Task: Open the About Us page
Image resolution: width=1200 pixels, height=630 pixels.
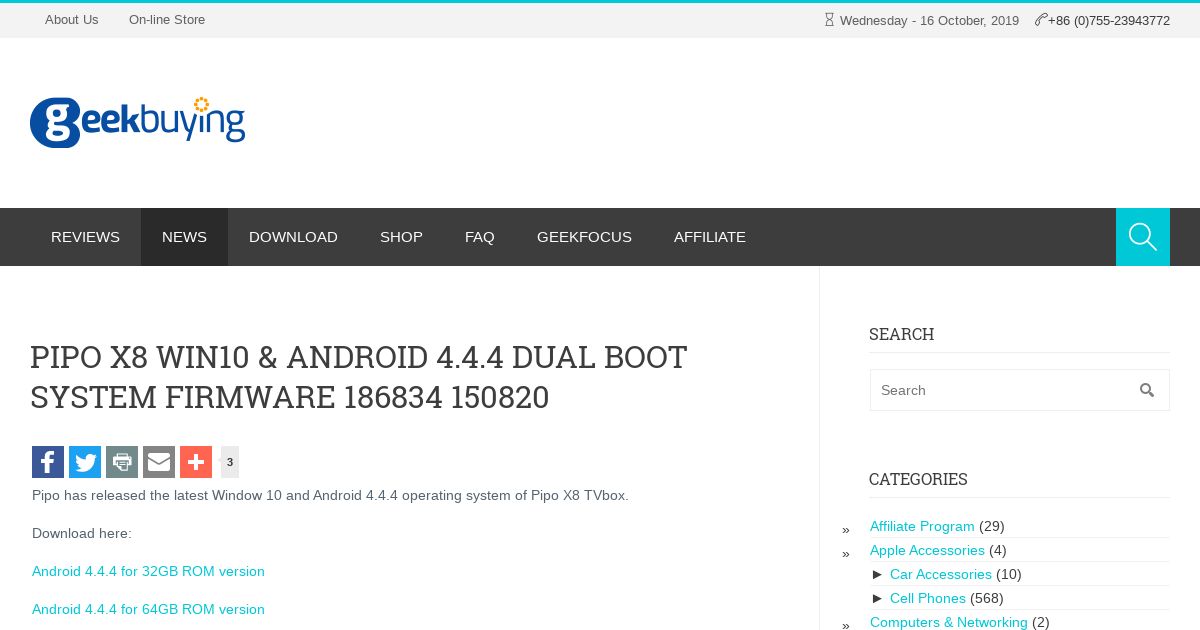Action: pyautogui.click(x=72, y=20)
